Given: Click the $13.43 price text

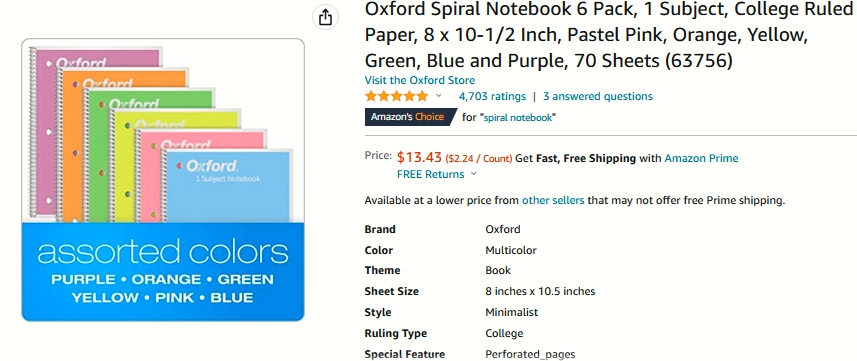Looking at the screenshot, I should coord(419,158).
